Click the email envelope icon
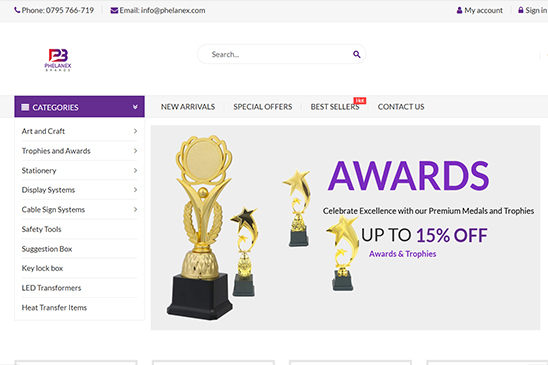This screenshot has width=548, height=365. tap(114, 10)
